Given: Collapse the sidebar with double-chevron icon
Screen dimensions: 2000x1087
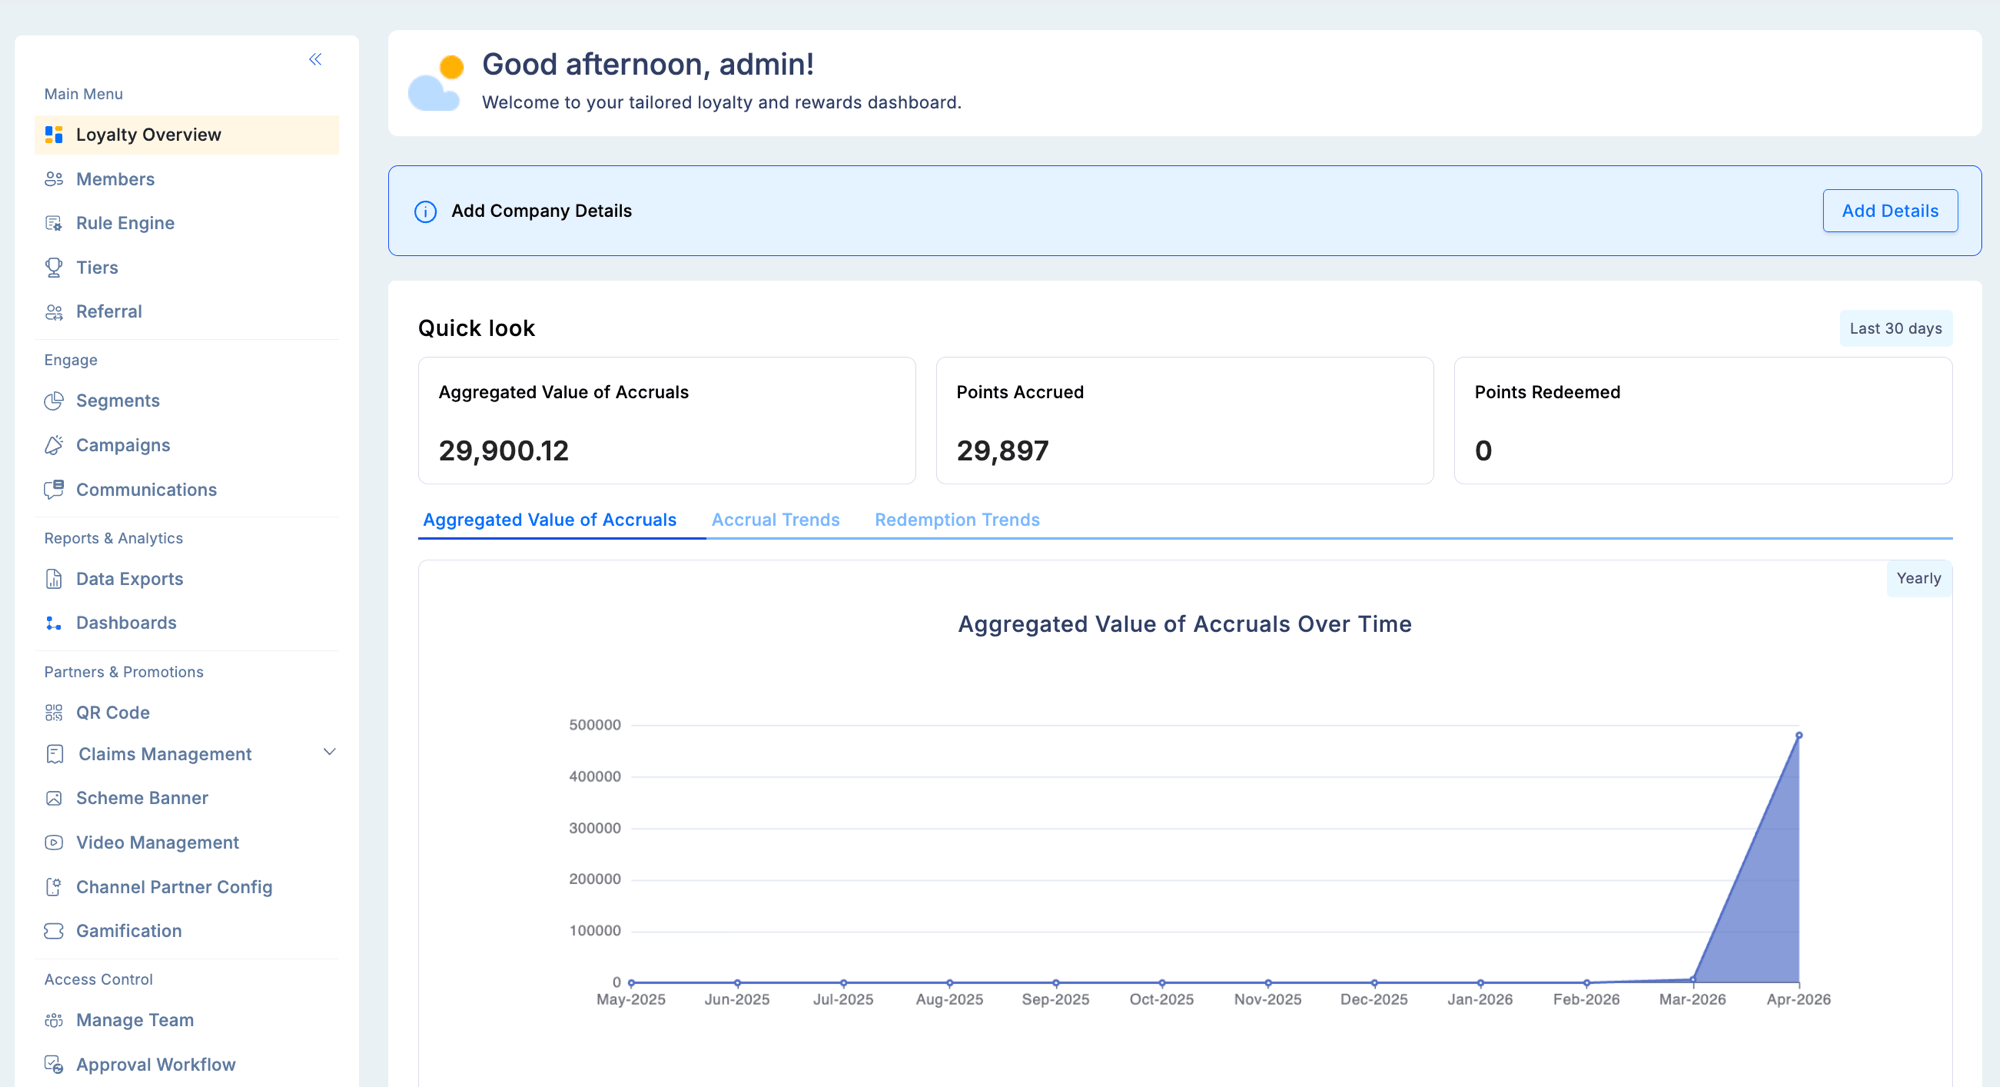Looking at the screenshot, I should pyautogui.click(x=315, y=60).
